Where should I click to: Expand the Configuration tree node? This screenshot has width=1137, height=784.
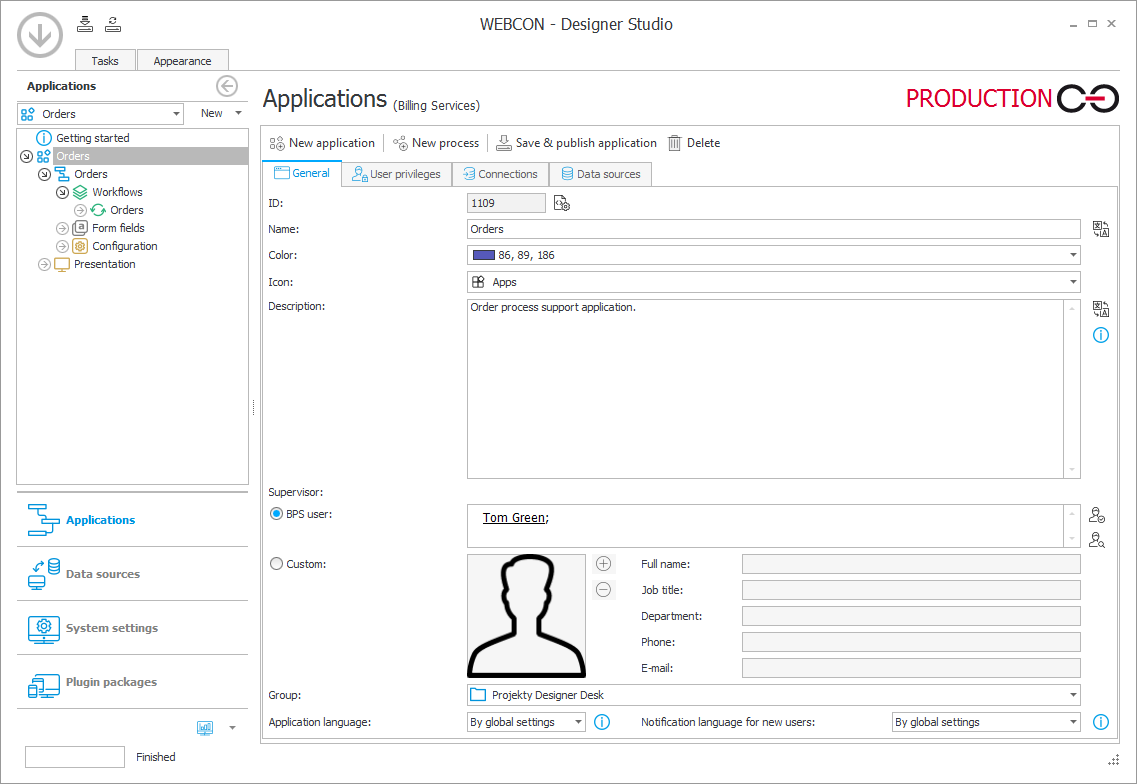[x=62, y=246]
